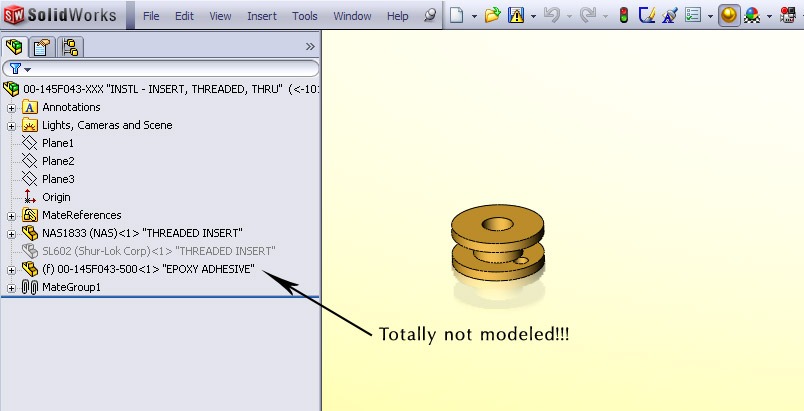Screen dimensions: 804x411
Task: Expand the Lights, Cameras and Scene node
Action: [11, 126]
